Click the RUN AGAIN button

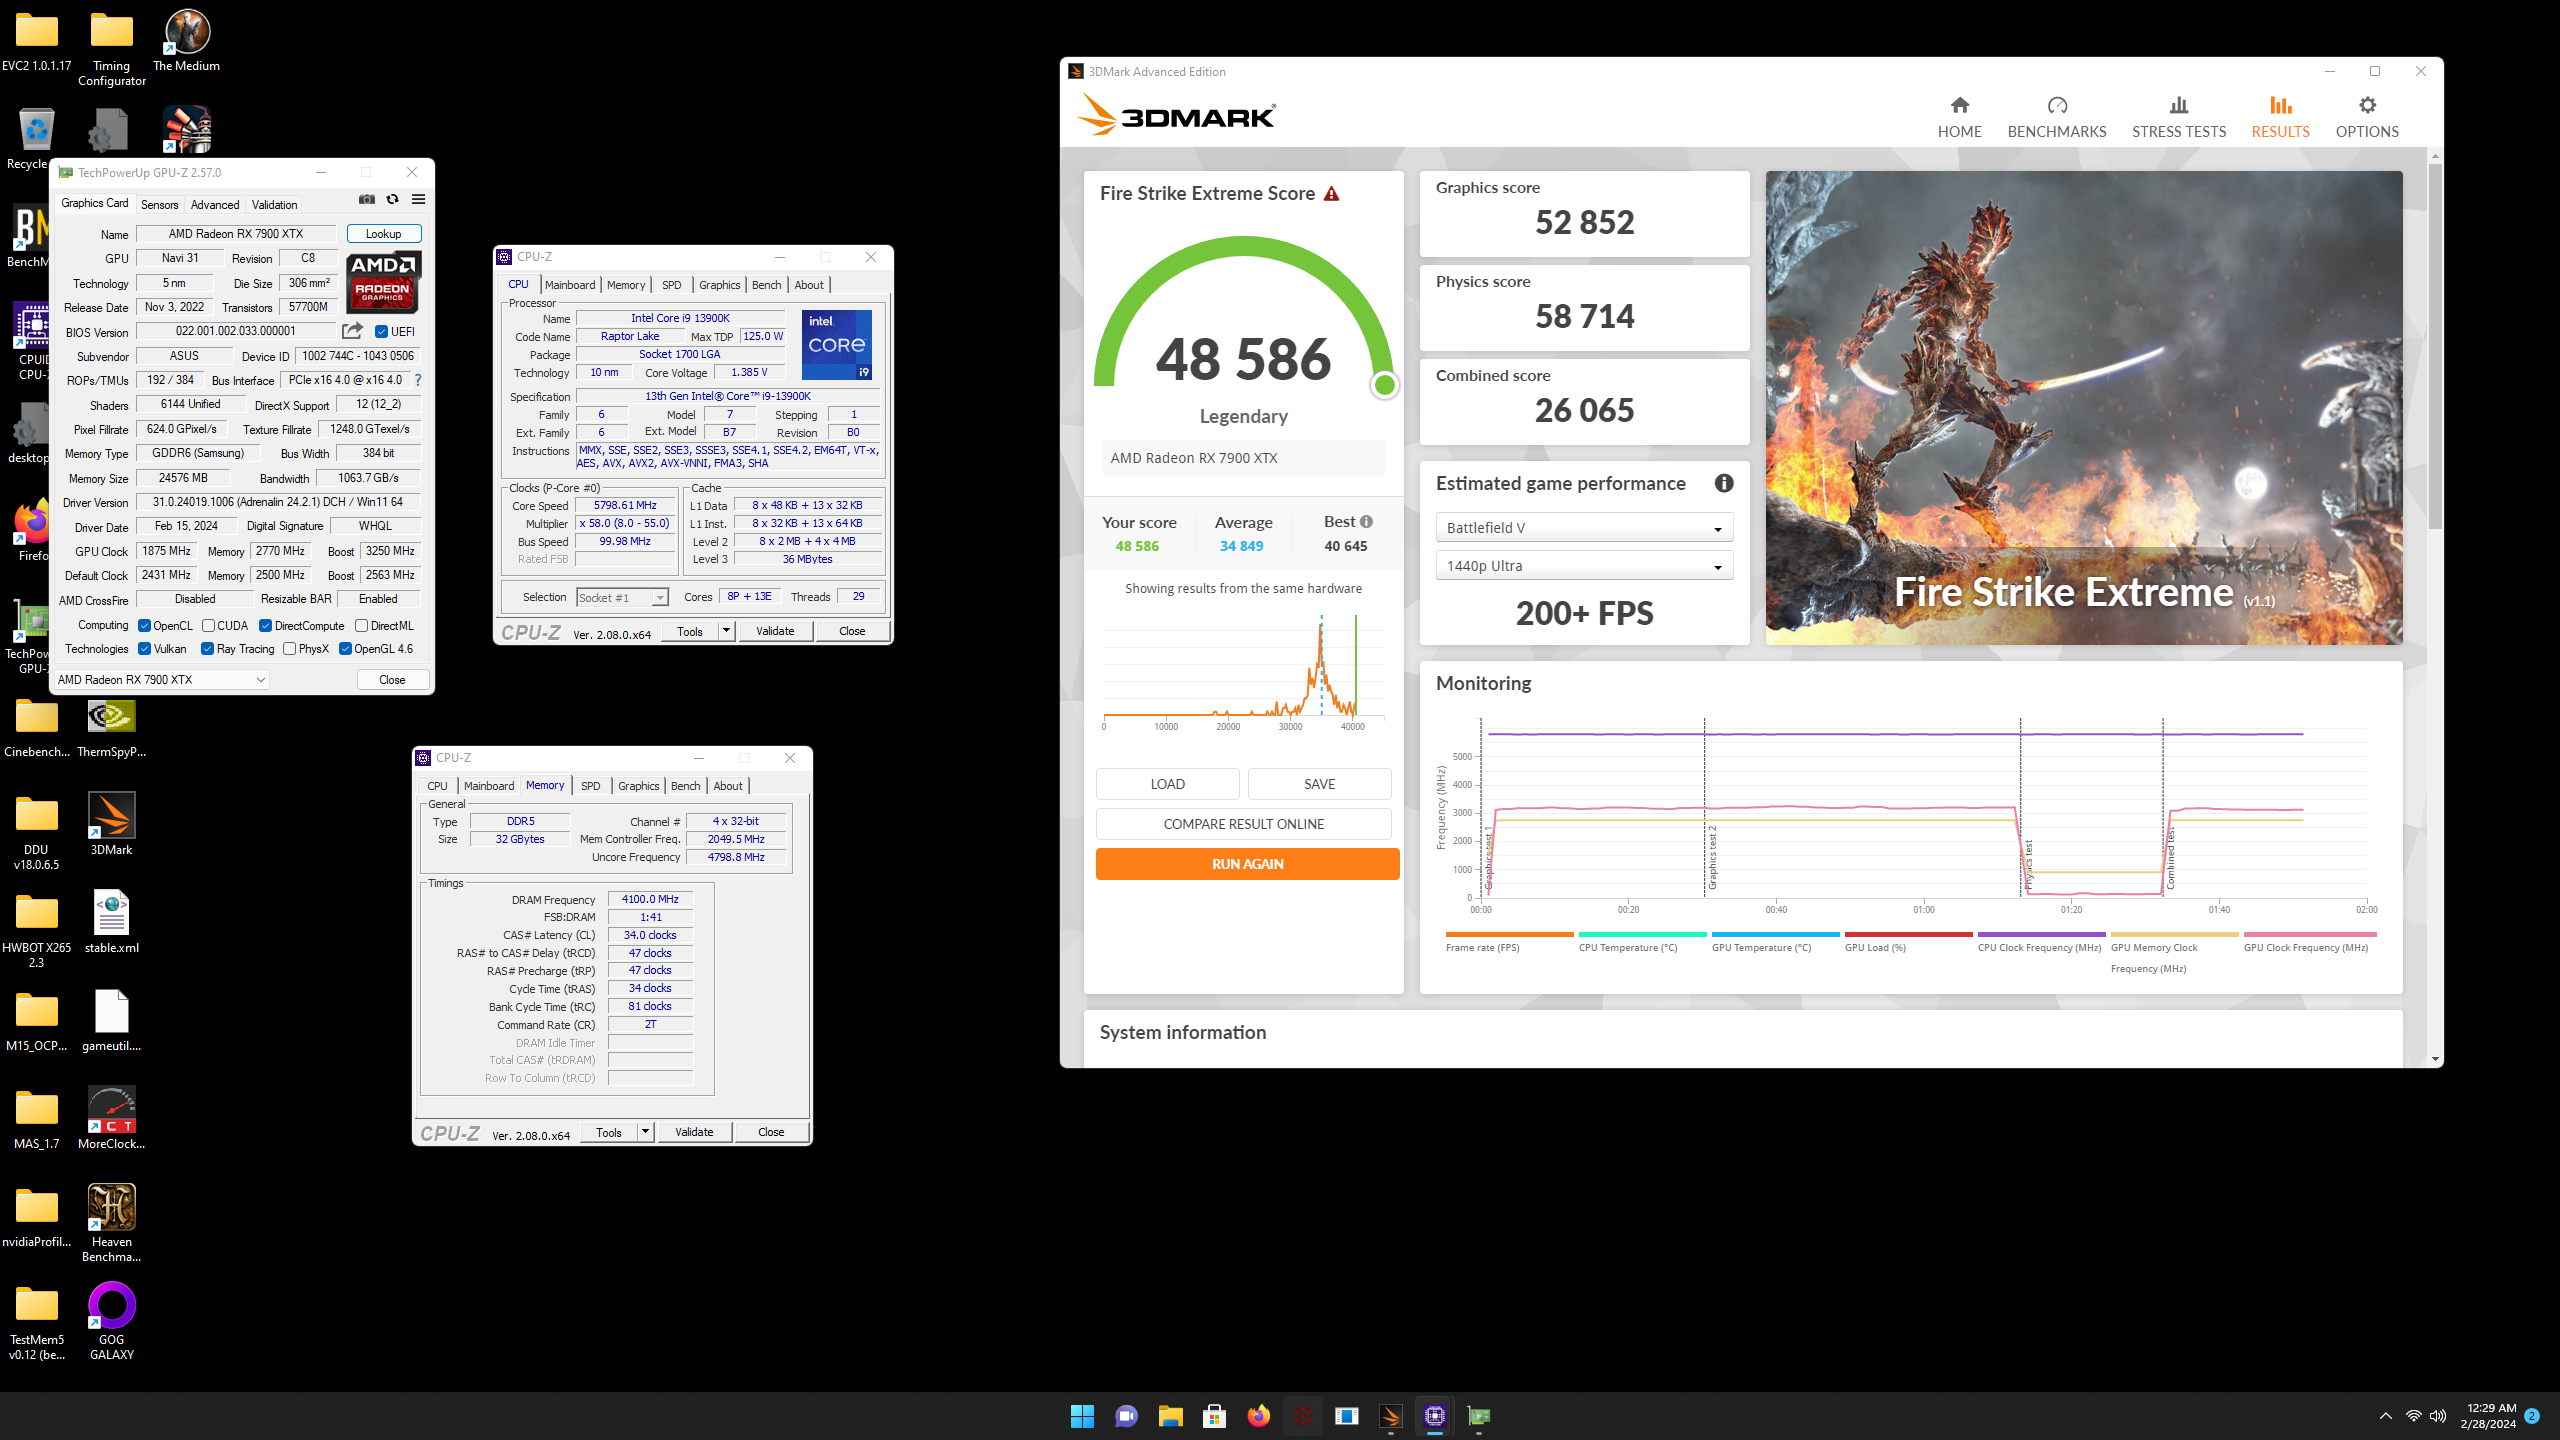pyautogui.click(x=1247, y=864)
